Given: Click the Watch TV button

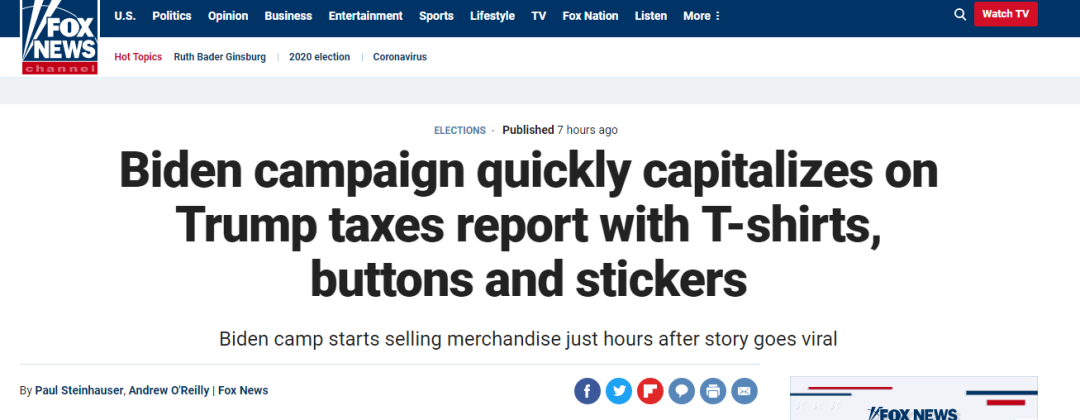Looking at the screenshot, I should pyautogui.click(x=1006, y=14).
